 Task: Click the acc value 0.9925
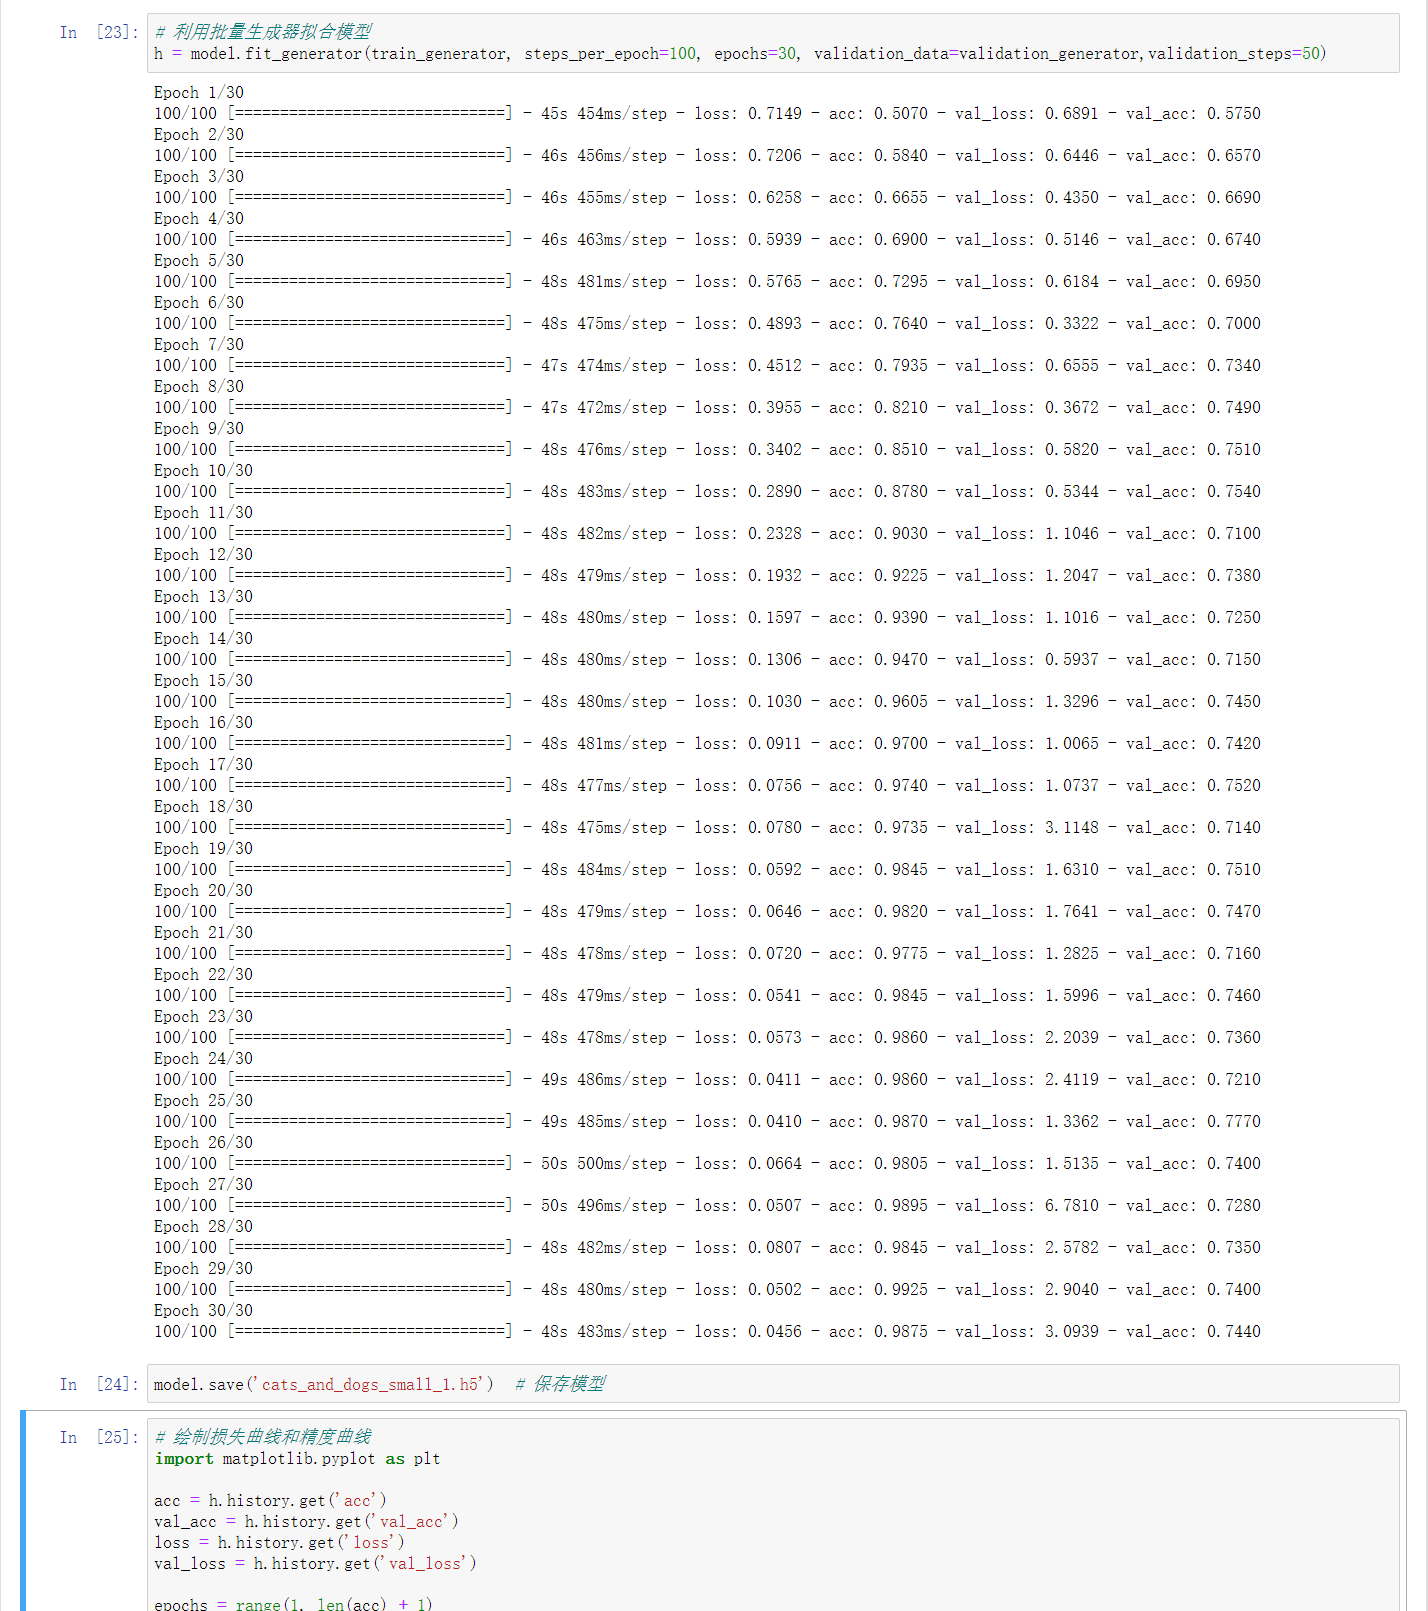click(901, 1290)
